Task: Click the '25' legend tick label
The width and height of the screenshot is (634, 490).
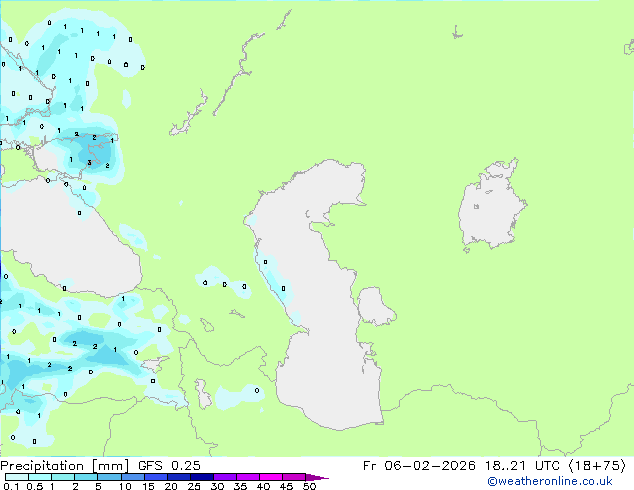Action: click(x=194, y=486)
